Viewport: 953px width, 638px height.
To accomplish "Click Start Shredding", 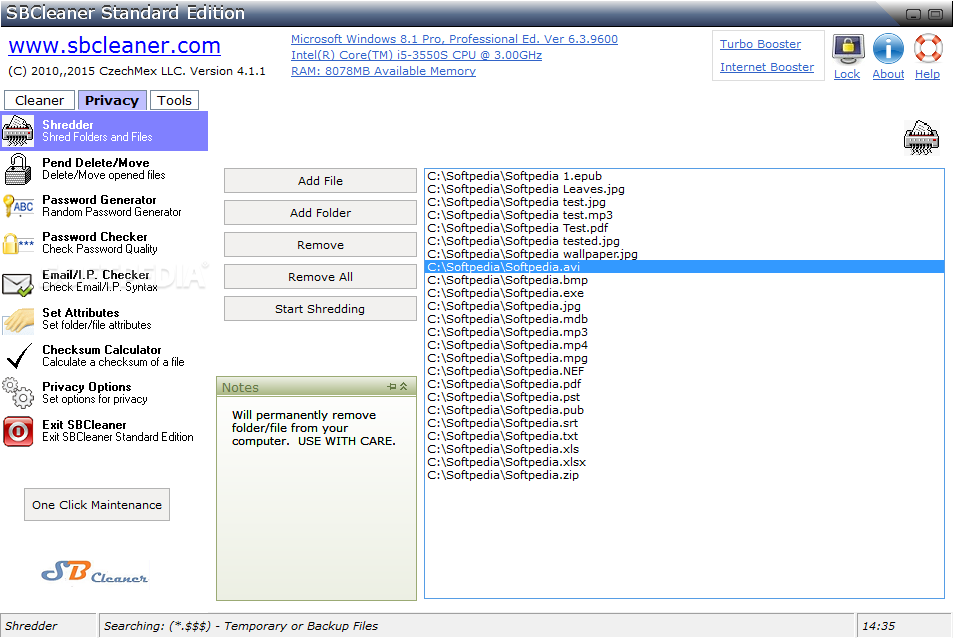I will 320,309.
